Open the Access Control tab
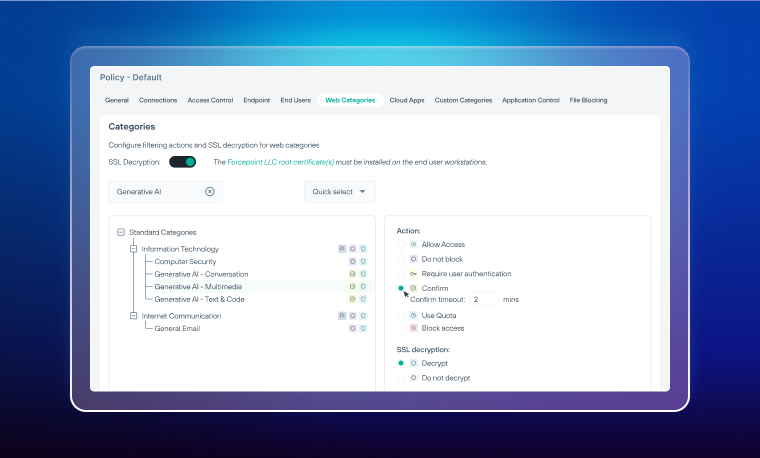760x458 pixels. (x=210, y=100)
